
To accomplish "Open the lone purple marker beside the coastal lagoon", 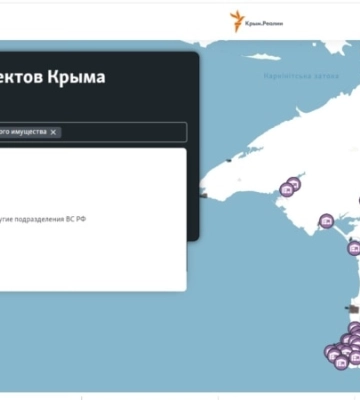I will 326,221.
